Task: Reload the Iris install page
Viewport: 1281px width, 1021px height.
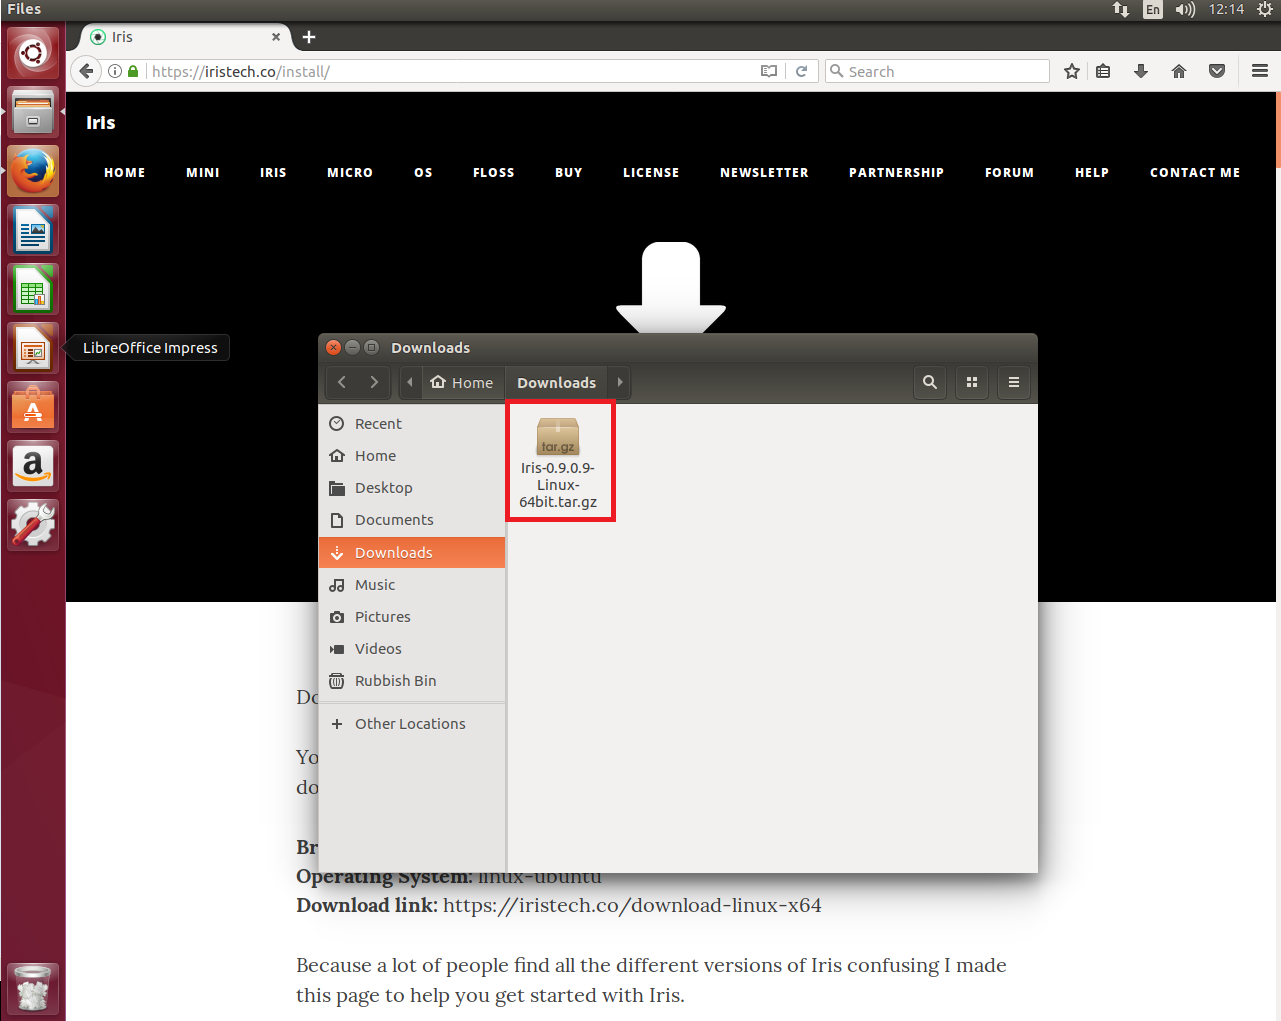Action: coord(801,71)
